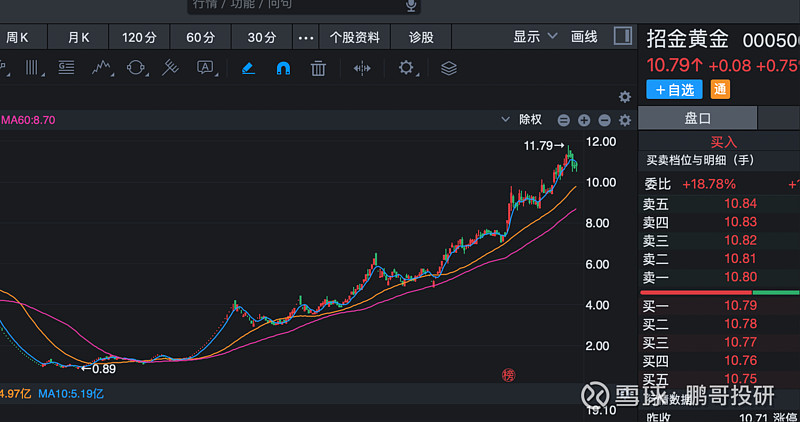Select the 盘口 order book tab

[x=697, y=118]
